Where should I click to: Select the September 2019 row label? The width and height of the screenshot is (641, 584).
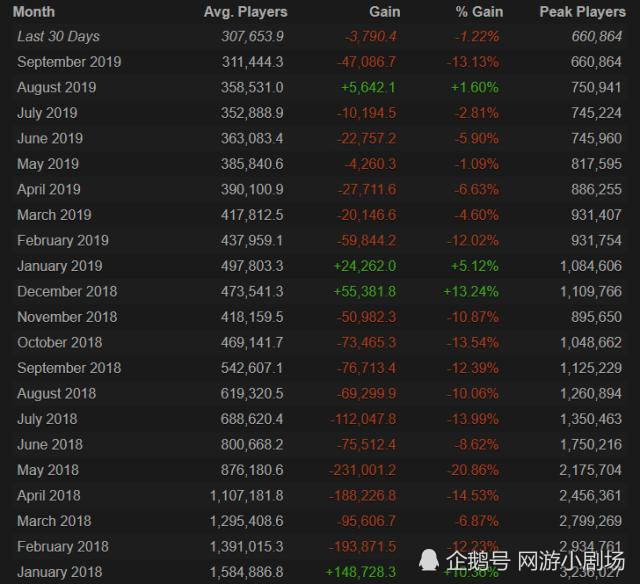point(69,62)
